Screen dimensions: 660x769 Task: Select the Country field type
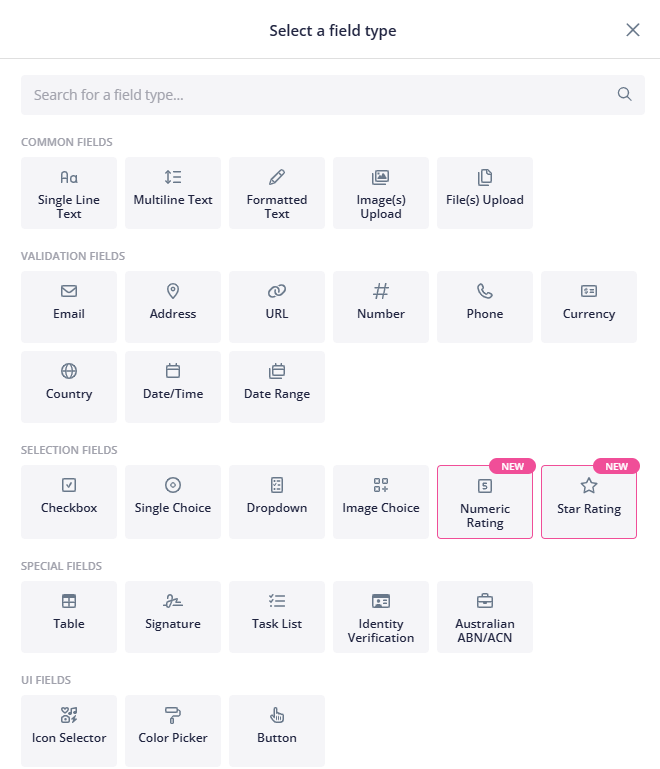(69, 387)
